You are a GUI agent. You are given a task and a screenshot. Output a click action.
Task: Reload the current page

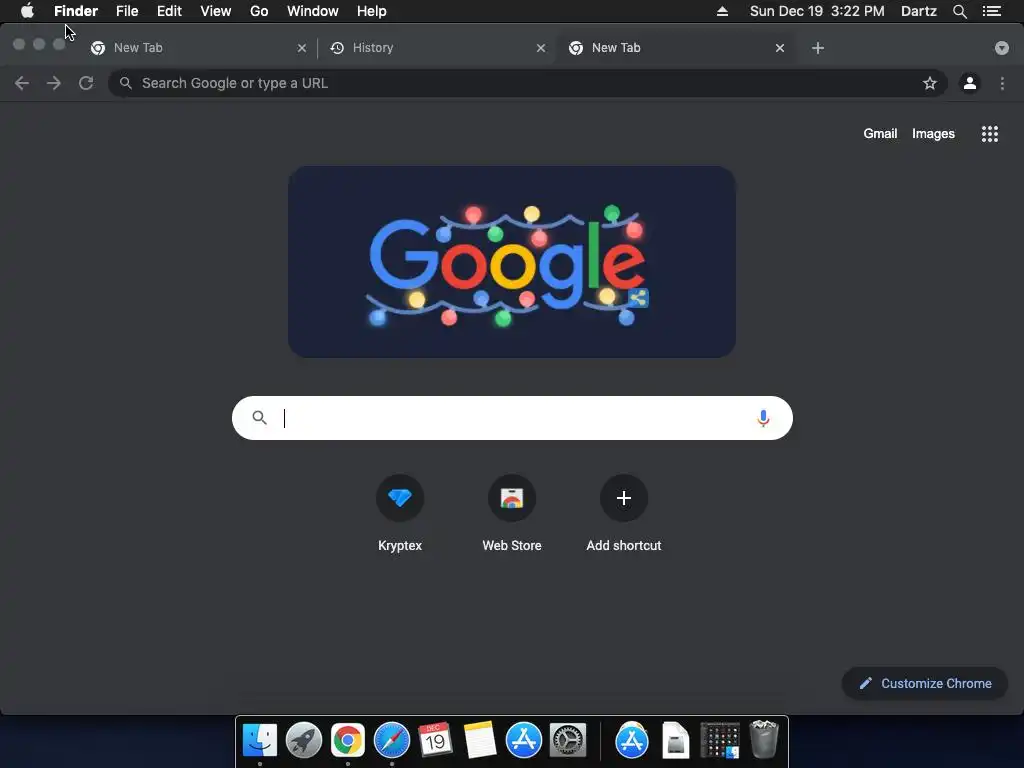pyautogui.click(x=86, y=83)
